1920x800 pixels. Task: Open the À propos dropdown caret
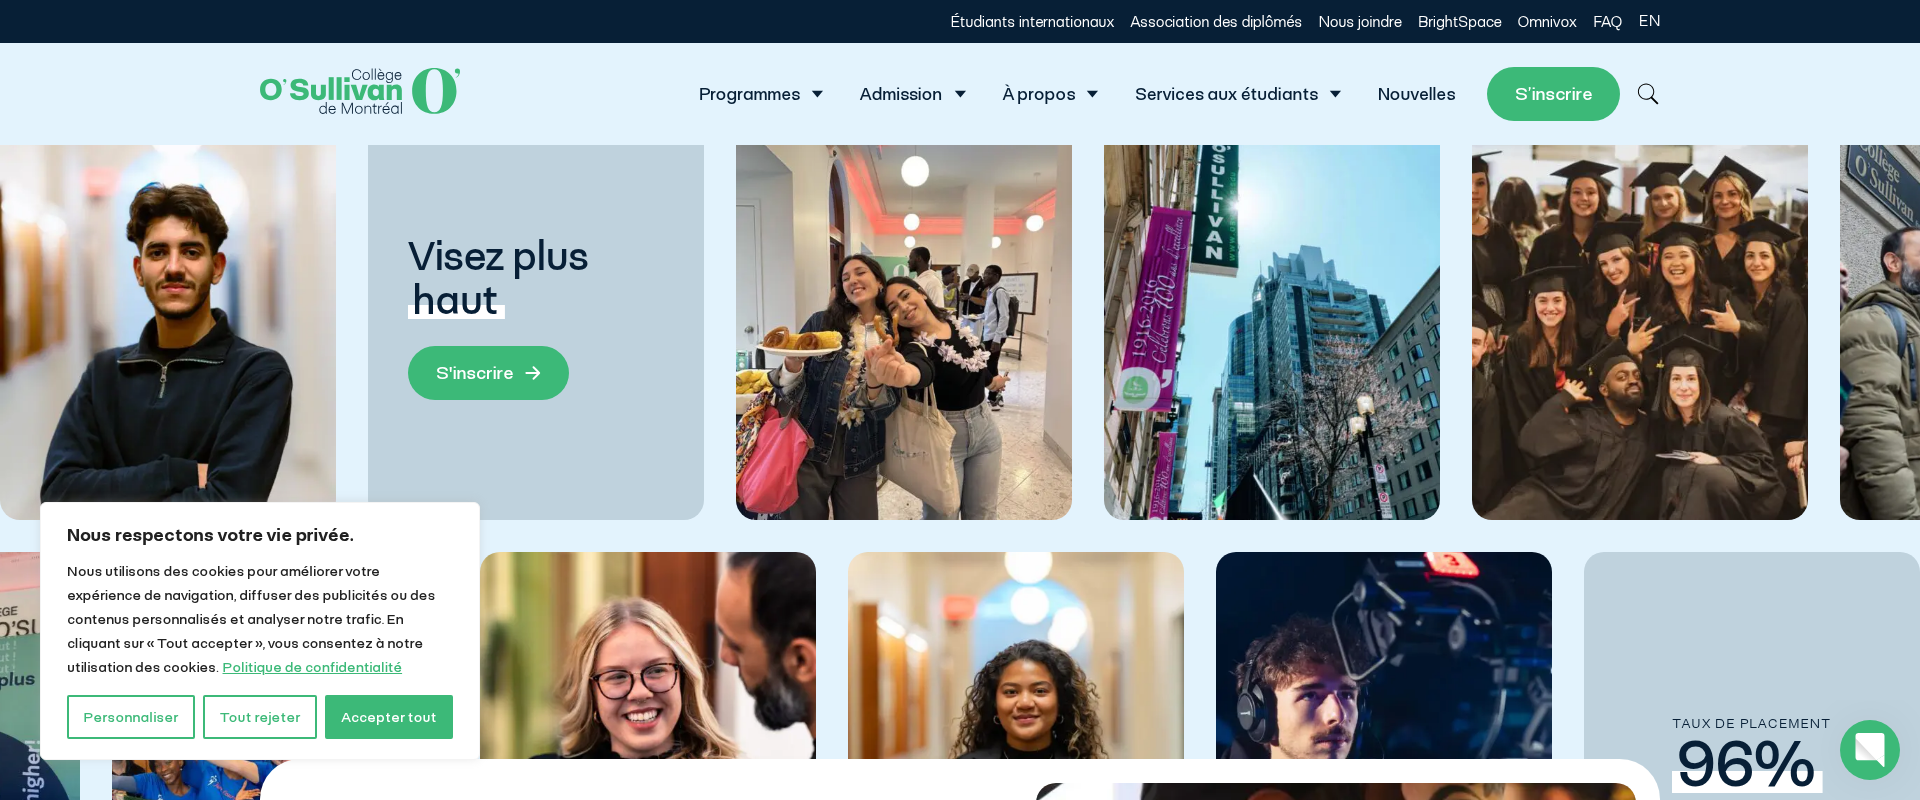point(1092,94)
